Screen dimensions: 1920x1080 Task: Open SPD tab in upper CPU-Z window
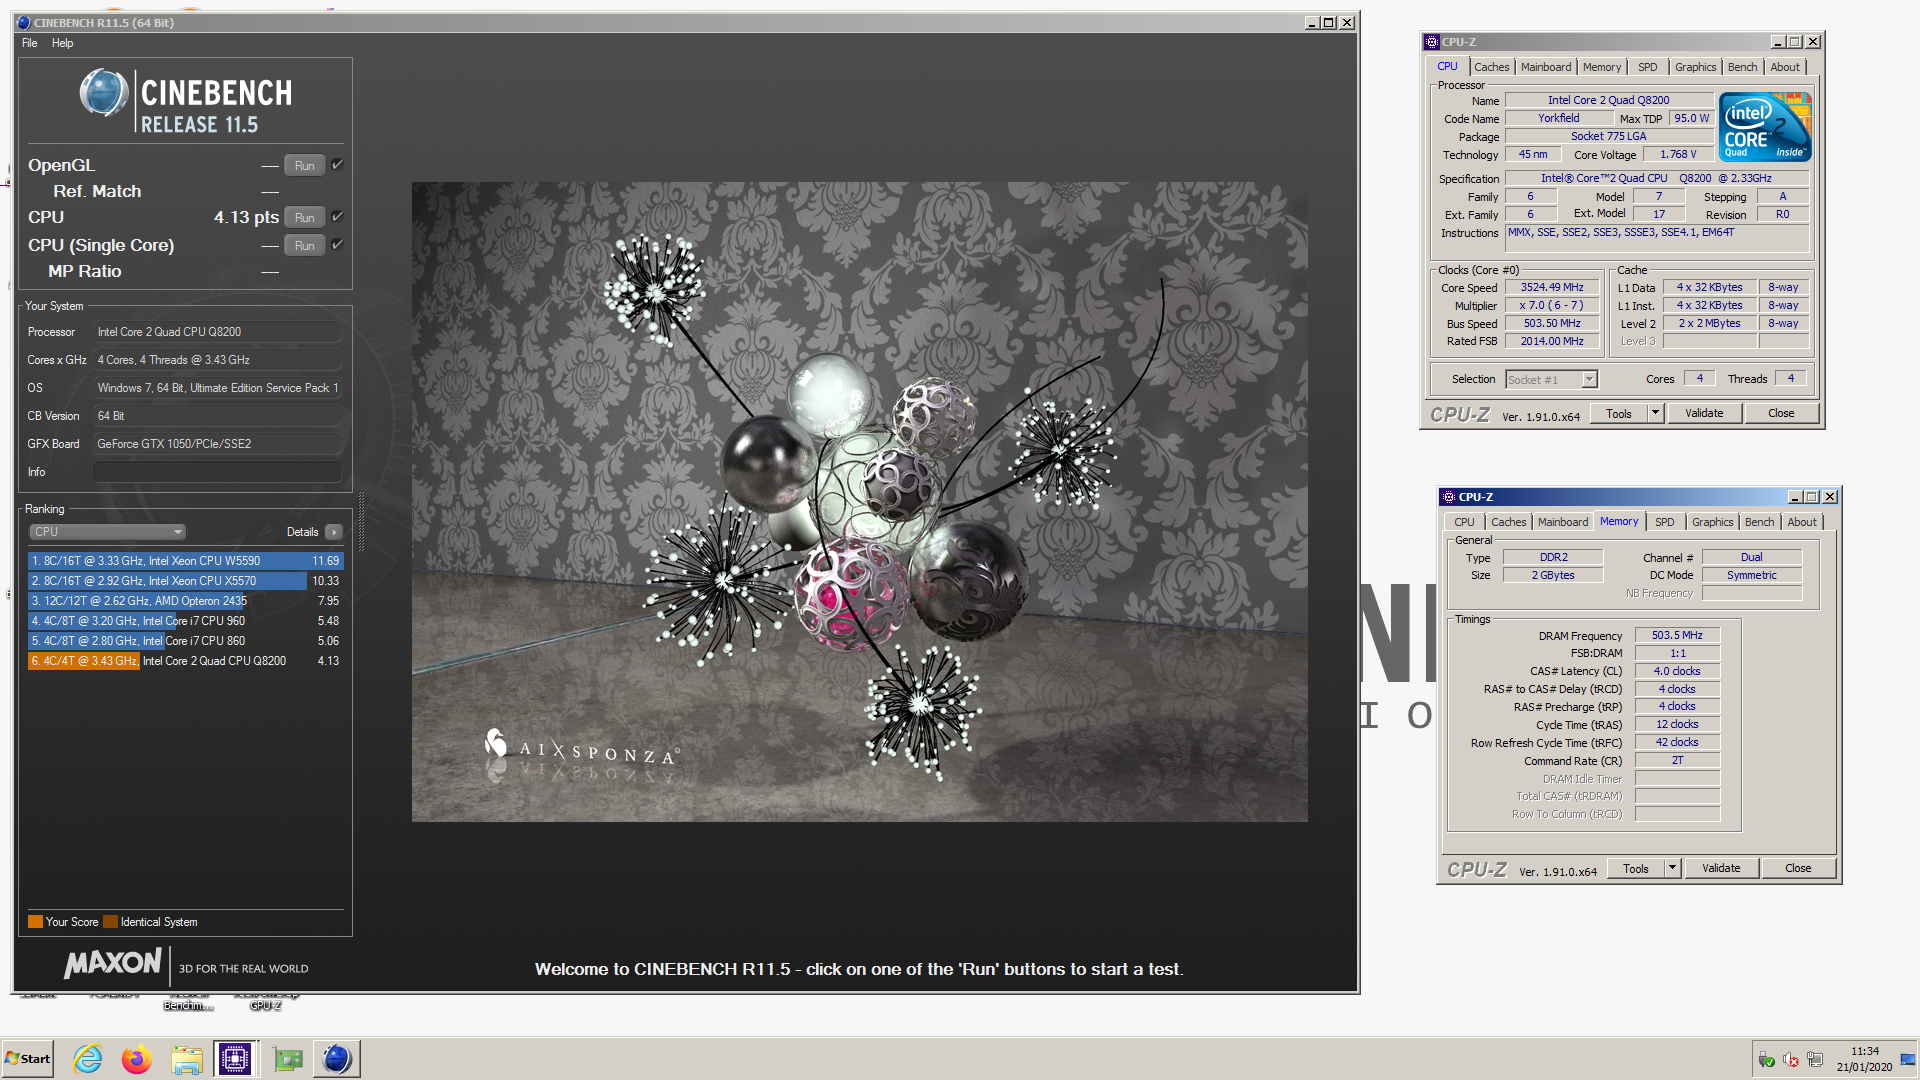1647,67
